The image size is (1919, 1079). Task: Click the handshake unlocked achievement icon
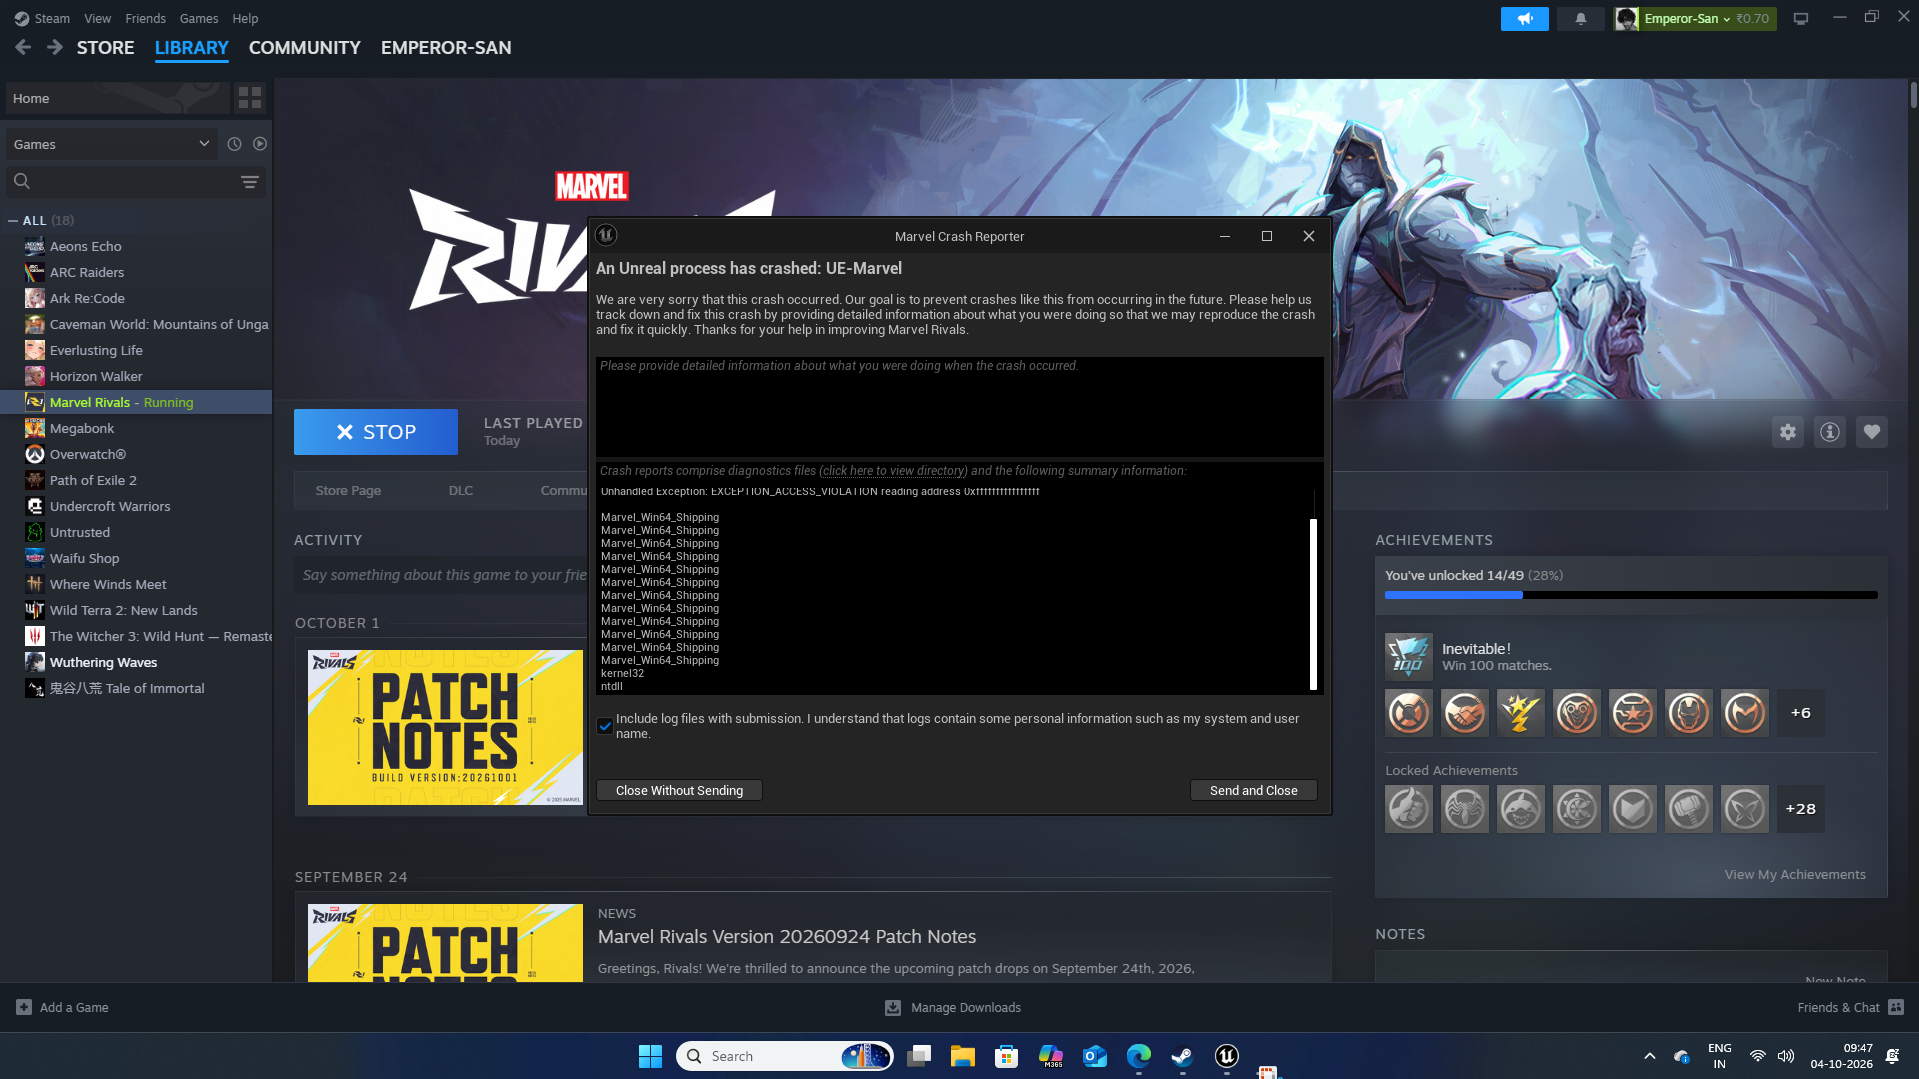coord(1464,713)
